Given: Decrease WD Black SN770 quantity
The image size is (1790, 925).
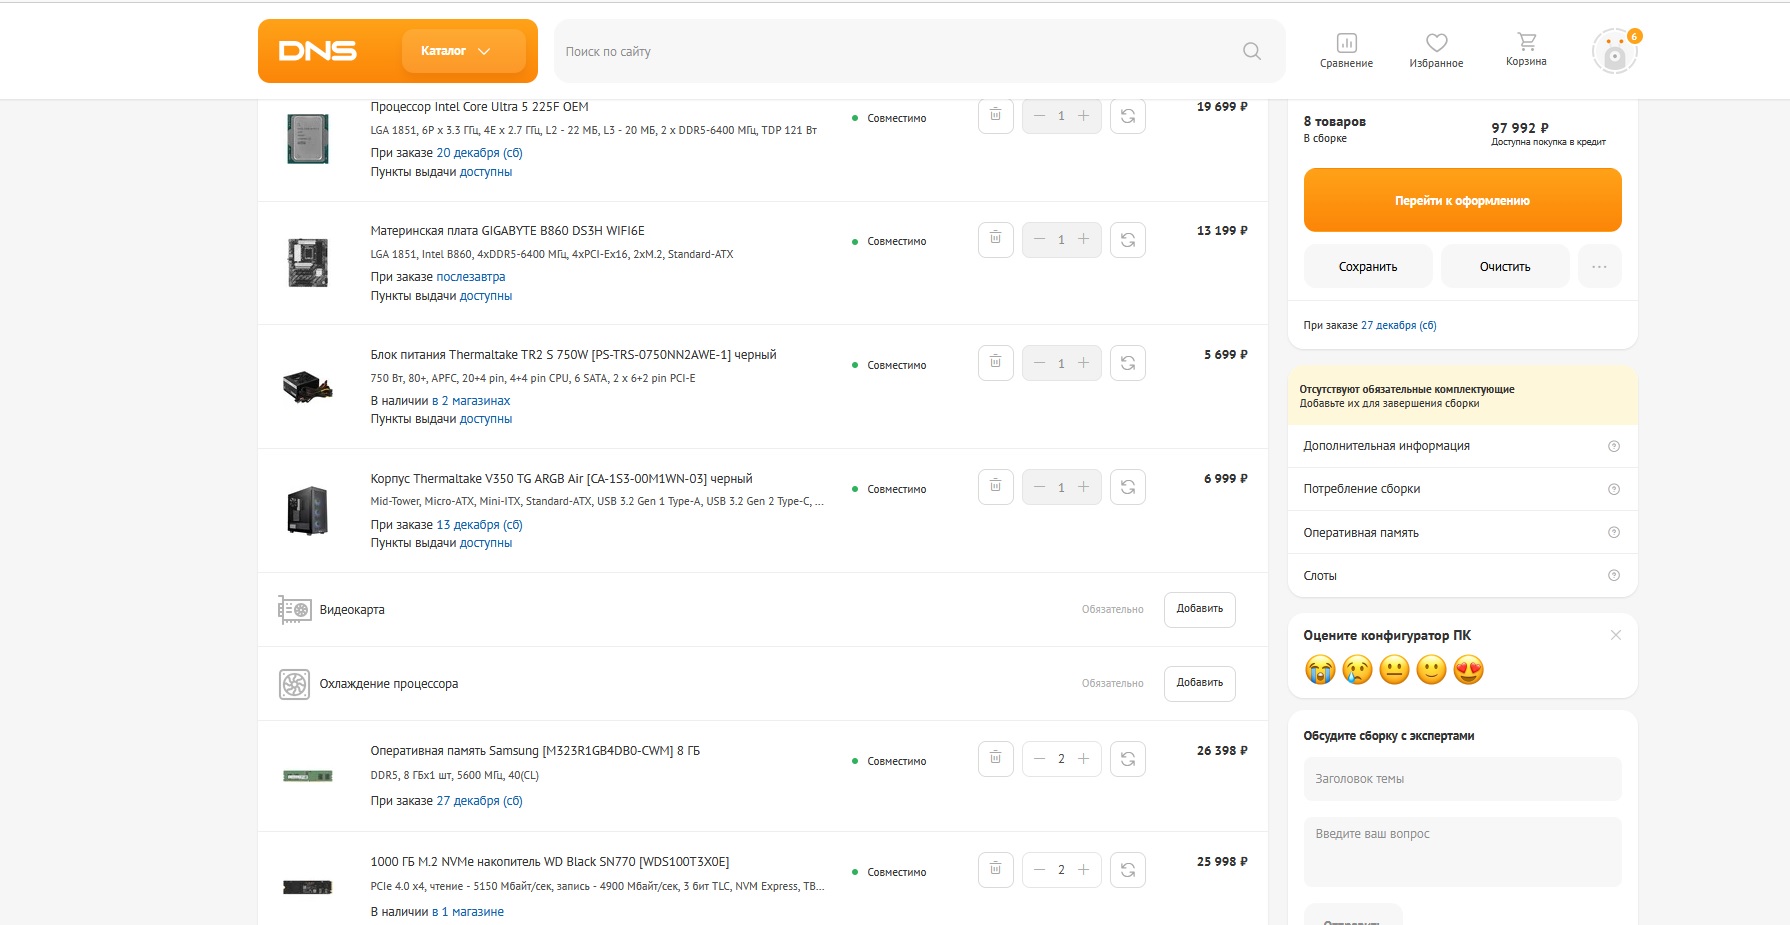Looking at the screenshot, I should [x=1039, y=870].
